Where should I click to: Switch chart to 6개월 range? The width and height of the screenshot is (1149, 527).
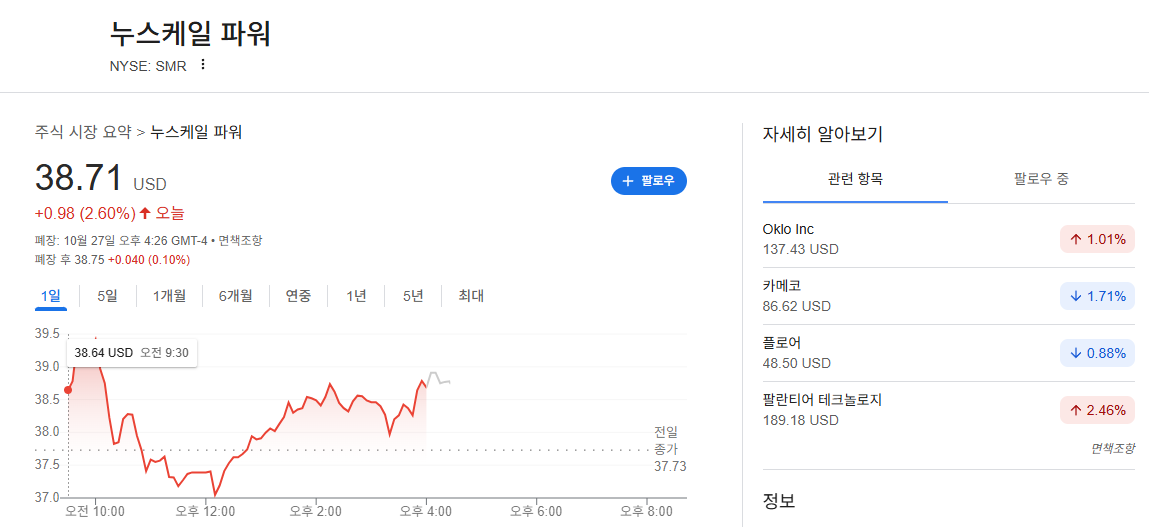pos(235,296)
